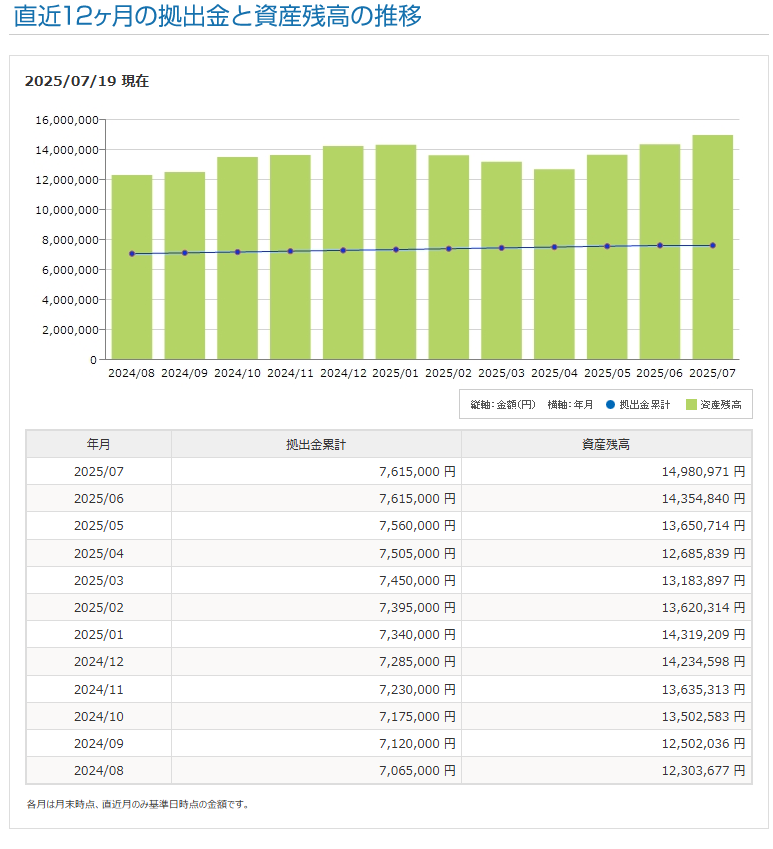This screenshot has width=773, height=849.
Task: Click the 2025/06 bar in the chart
Action: 660,252
